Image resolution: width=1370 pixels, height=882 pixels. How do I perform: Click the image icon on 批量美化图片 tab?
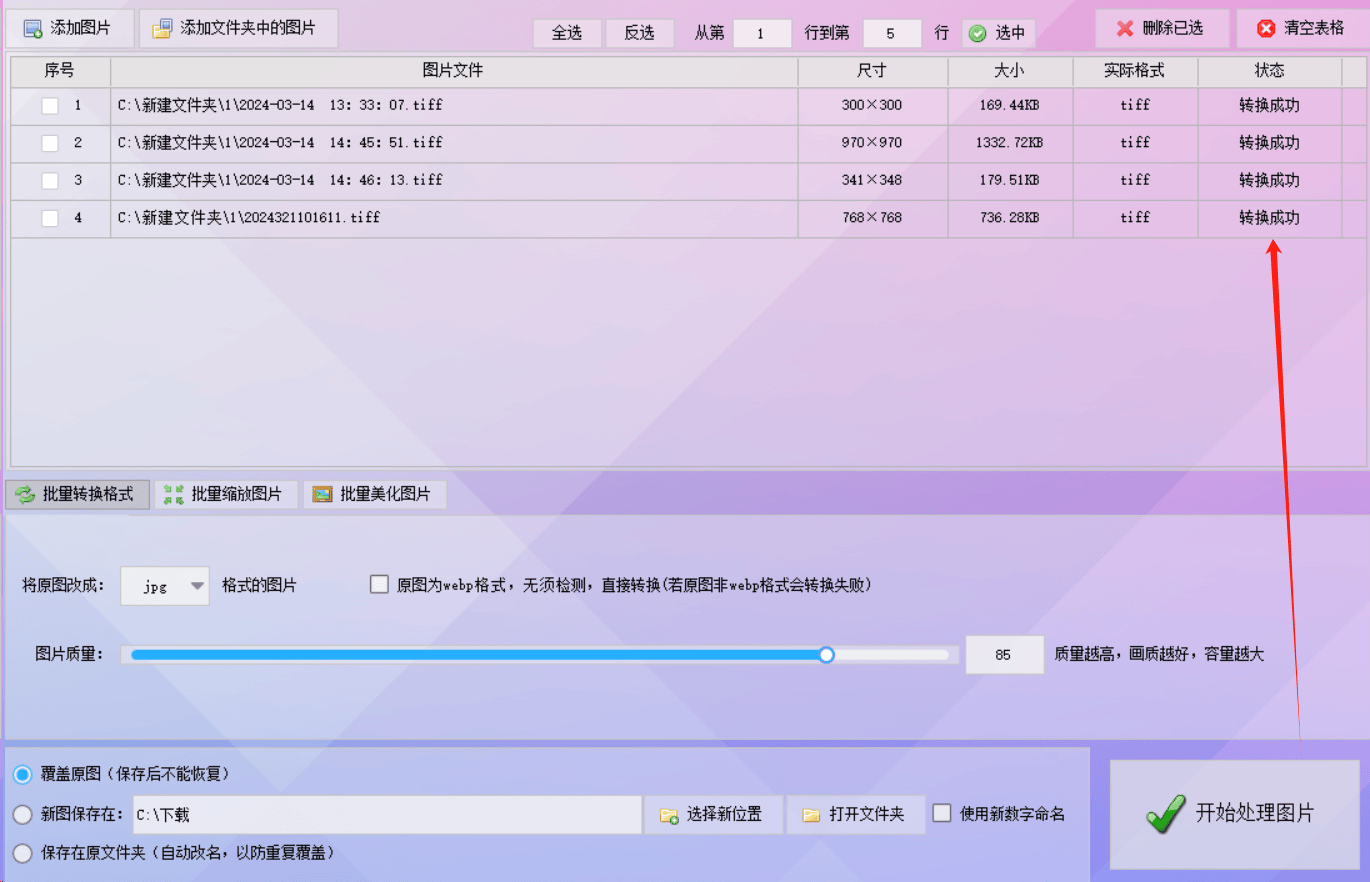tap(323, 493)
